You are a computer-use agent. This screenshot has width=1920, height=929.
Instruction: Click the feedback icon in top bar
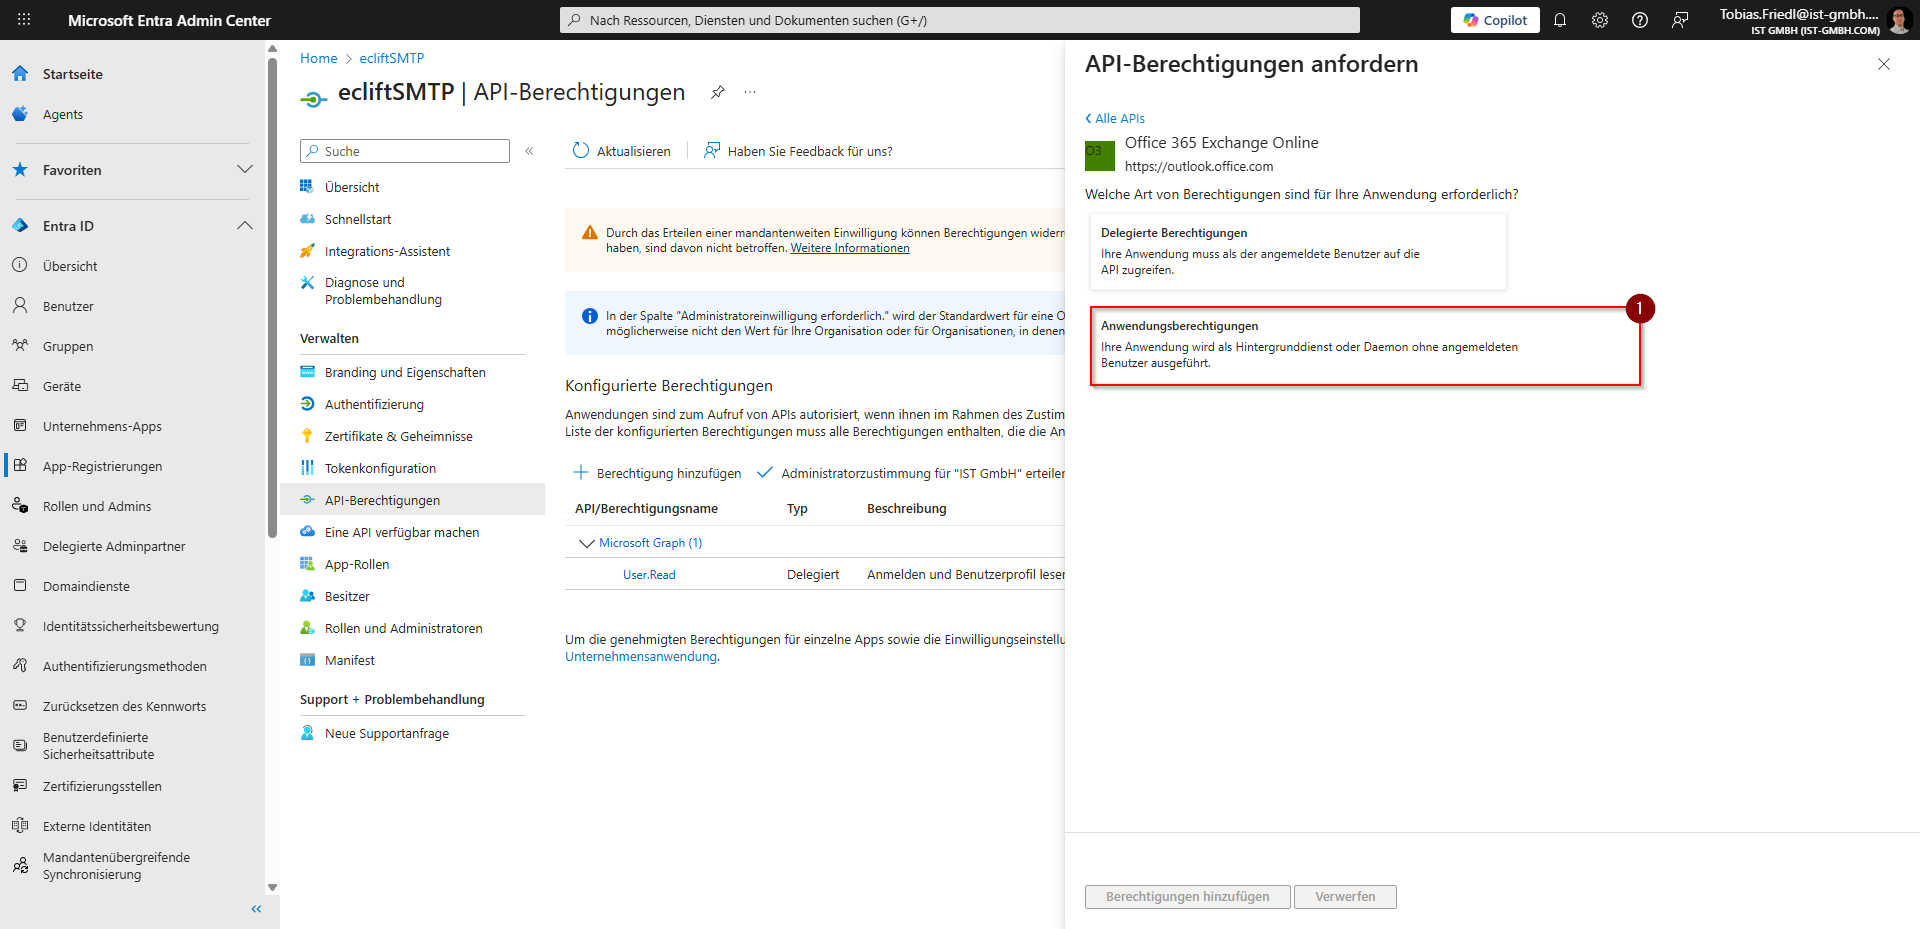point(1680,20)
